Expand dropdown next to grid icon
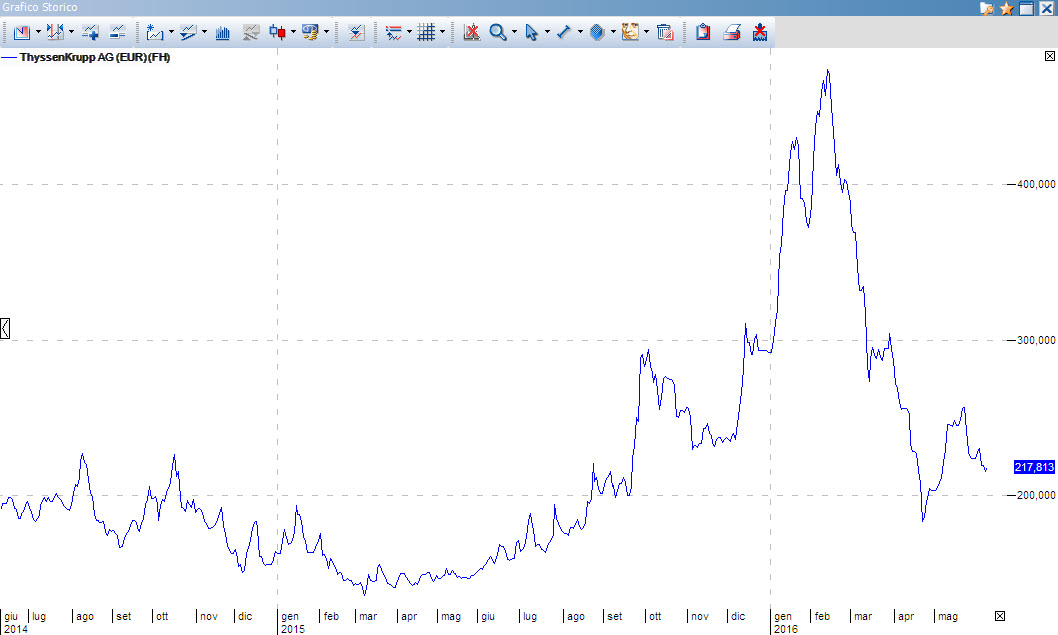Image resolution: width=1058 pixels, height=635 pixels. tap(442, 32)
